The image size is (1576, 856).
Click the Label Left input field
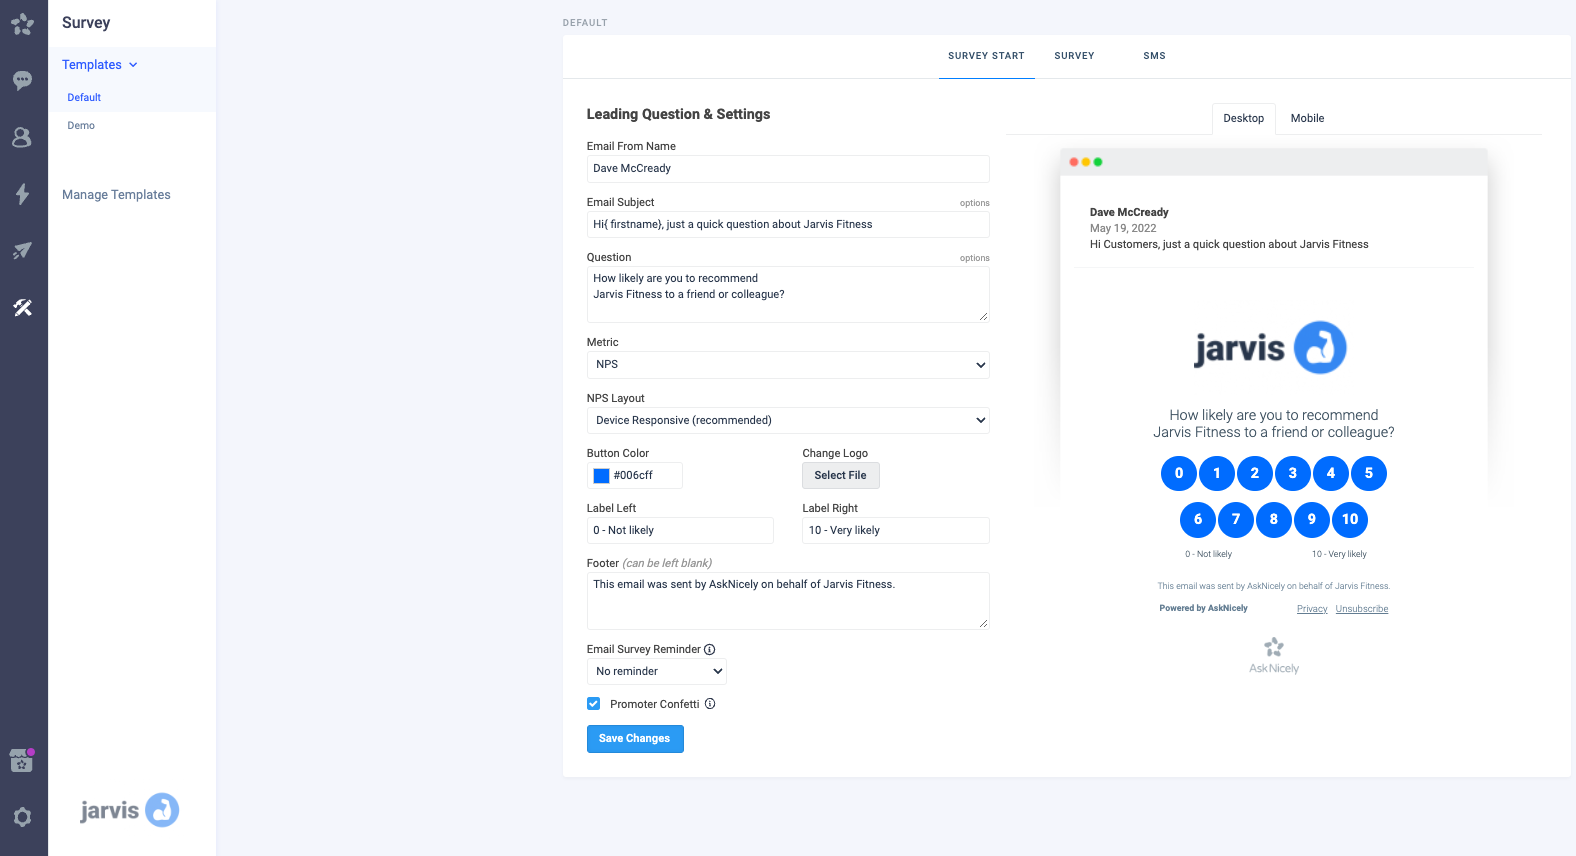[680, 531]
